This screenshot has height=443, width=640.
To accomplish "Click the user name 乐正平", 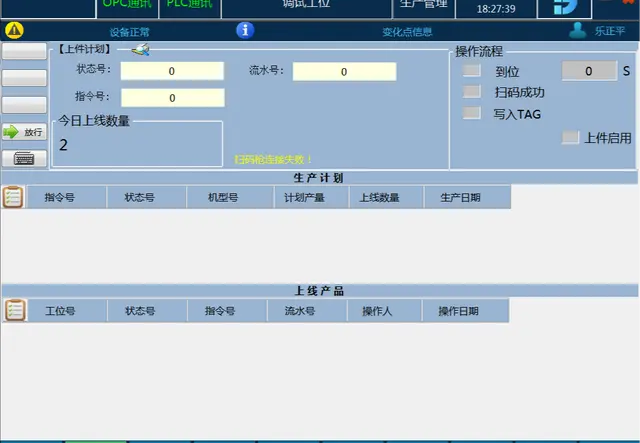I will coord(609,31).
